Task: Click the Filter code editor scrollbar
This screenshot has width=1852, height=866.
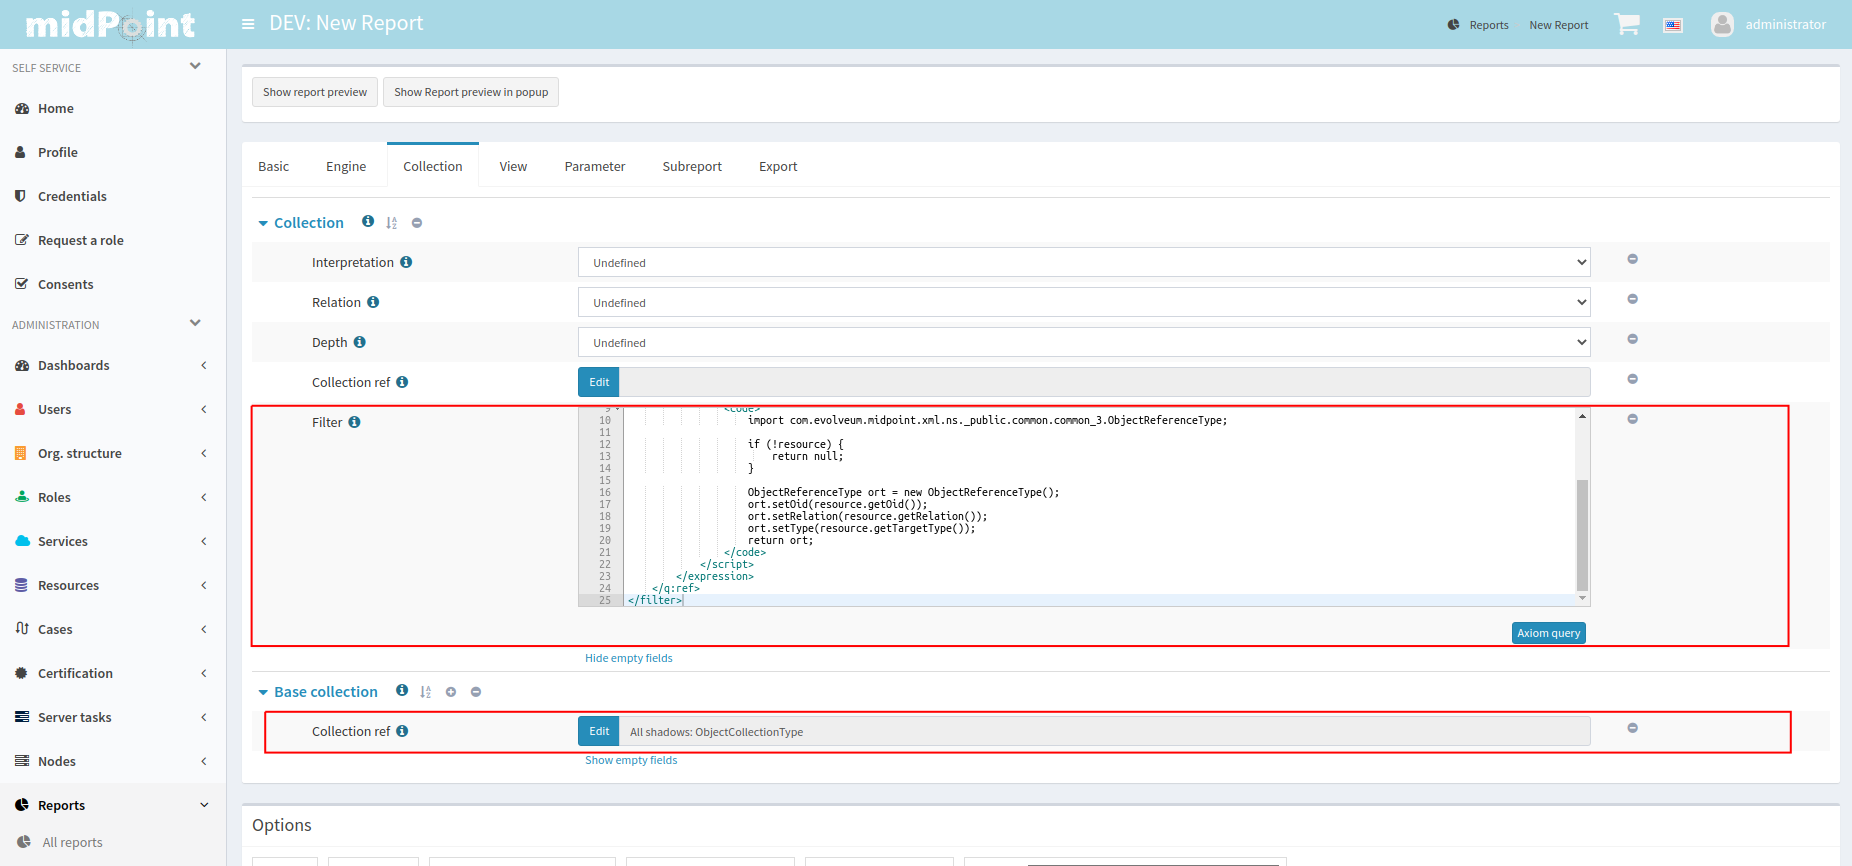Action: point(1582,534)
